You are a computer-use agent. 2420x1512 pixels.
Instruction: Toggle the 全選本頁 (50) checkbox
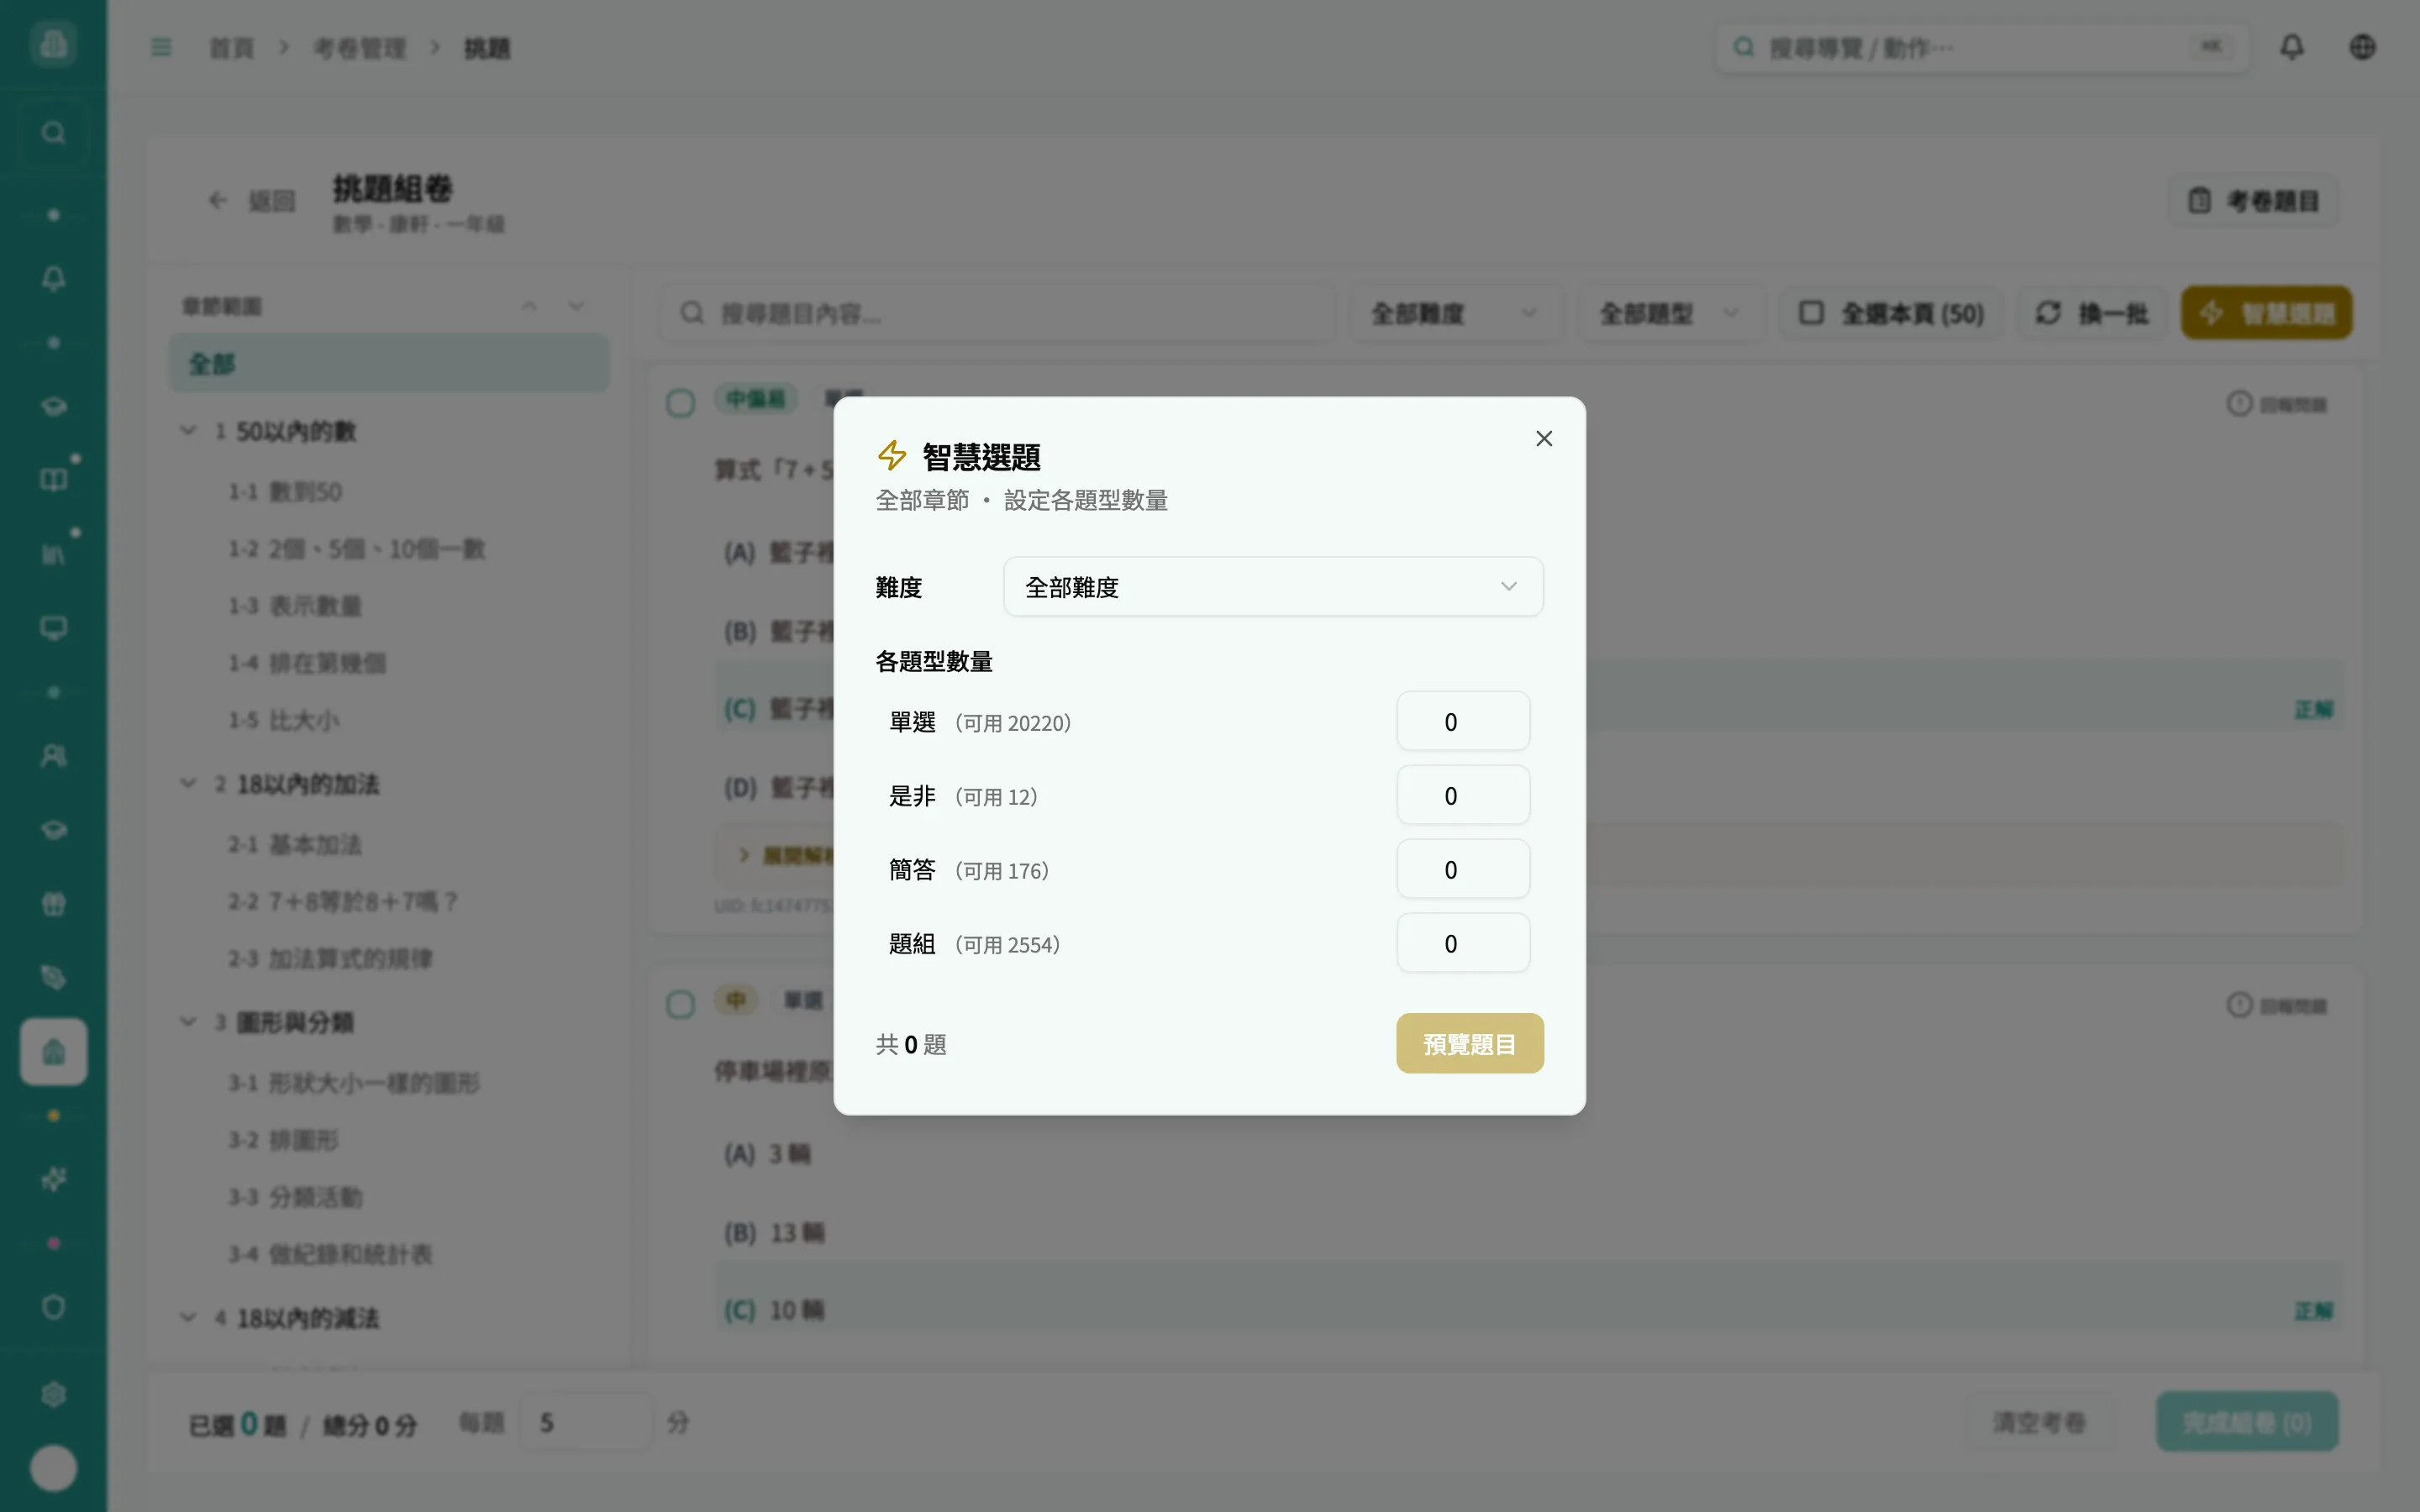(1890, 313)
